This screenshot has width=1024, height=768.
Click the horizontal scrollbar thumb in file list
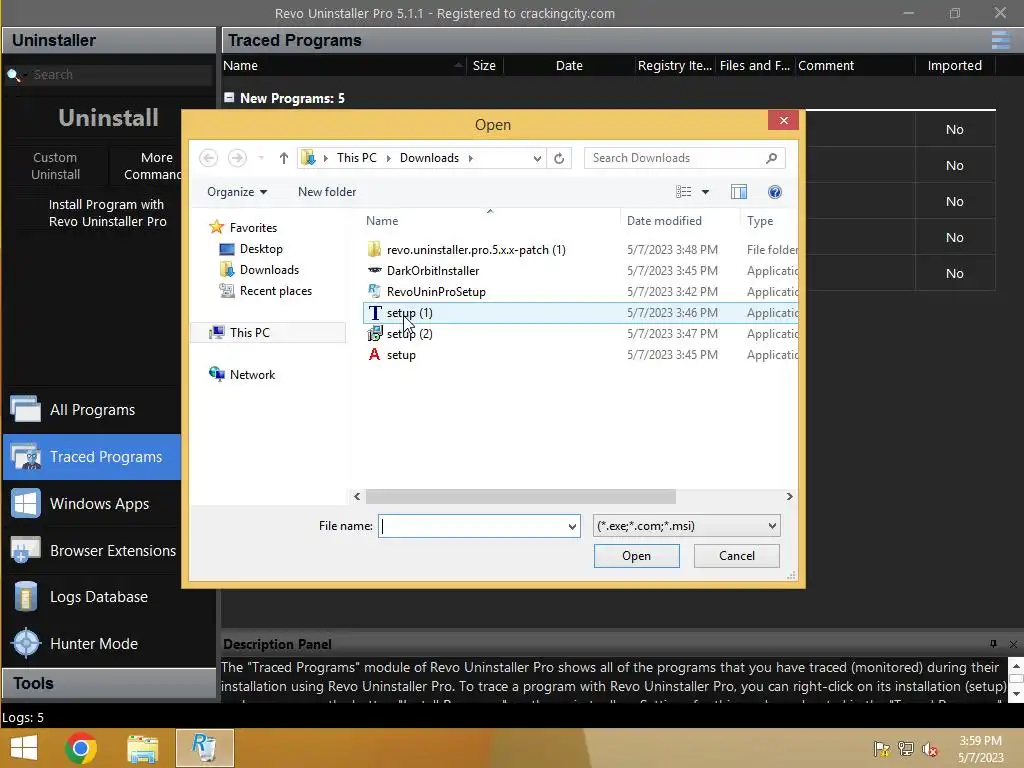[x=520, y=496]
